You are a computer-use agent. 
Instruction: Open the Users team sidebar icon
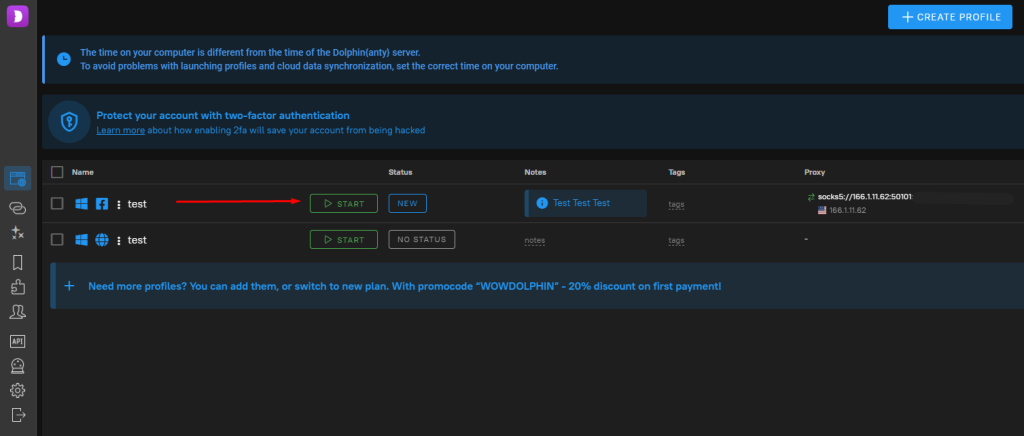tap(18, 312)
